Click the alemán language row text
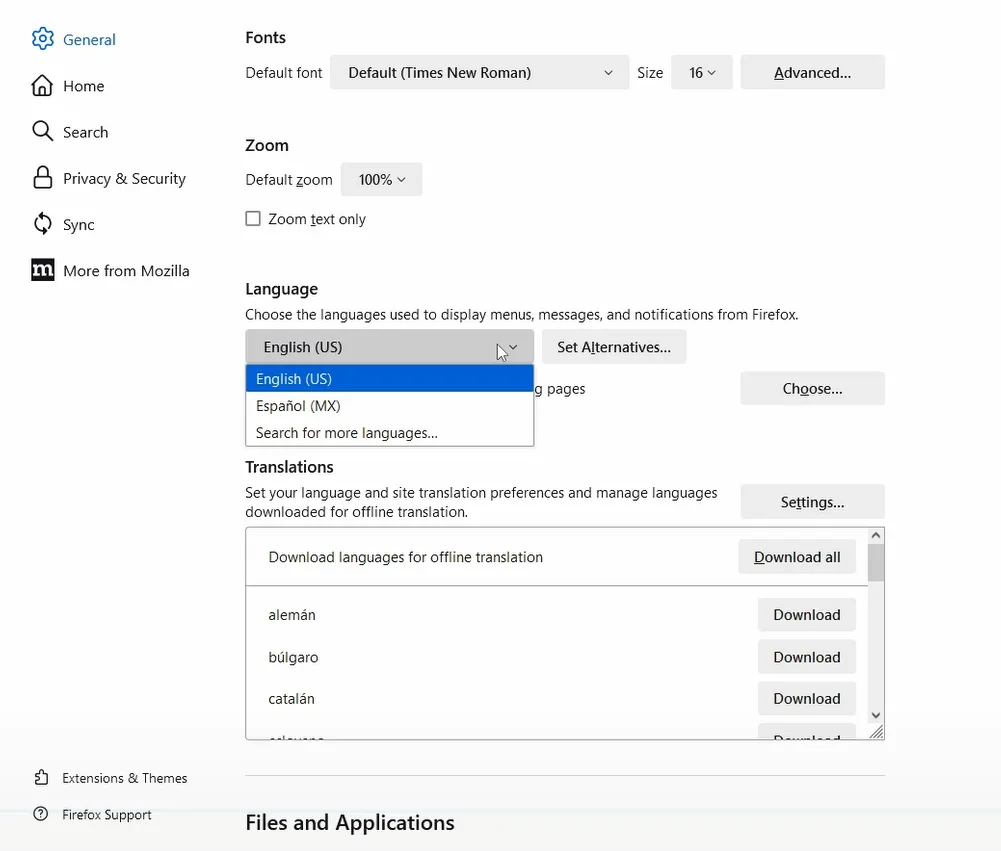 (x=292, y=615)
